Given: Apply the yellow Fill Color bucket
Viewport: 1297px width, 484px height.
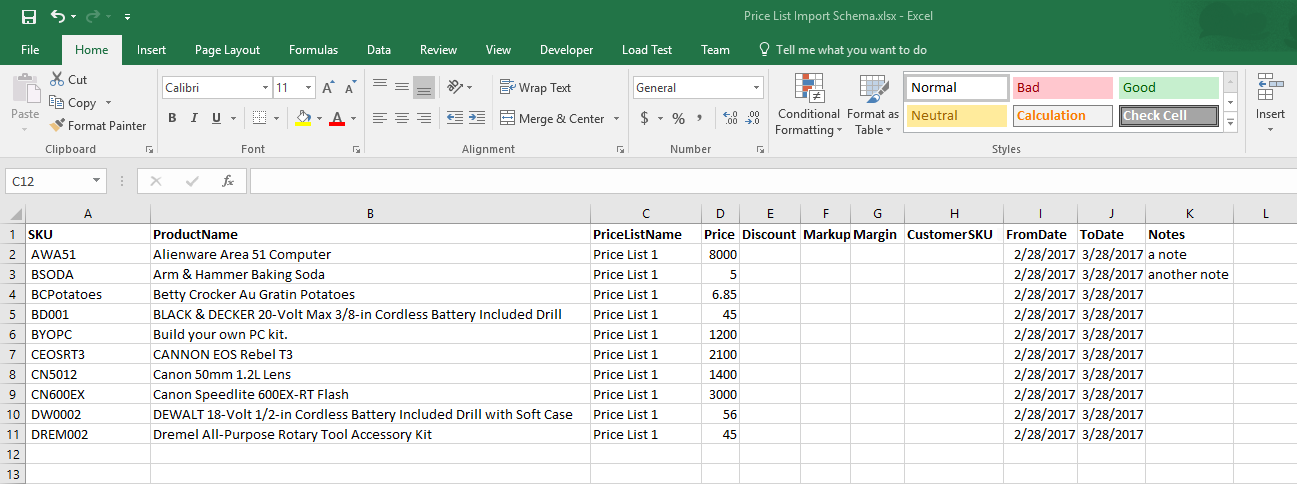Looking at the screenshot, I should pyautogui.click(x=304, y=118).
